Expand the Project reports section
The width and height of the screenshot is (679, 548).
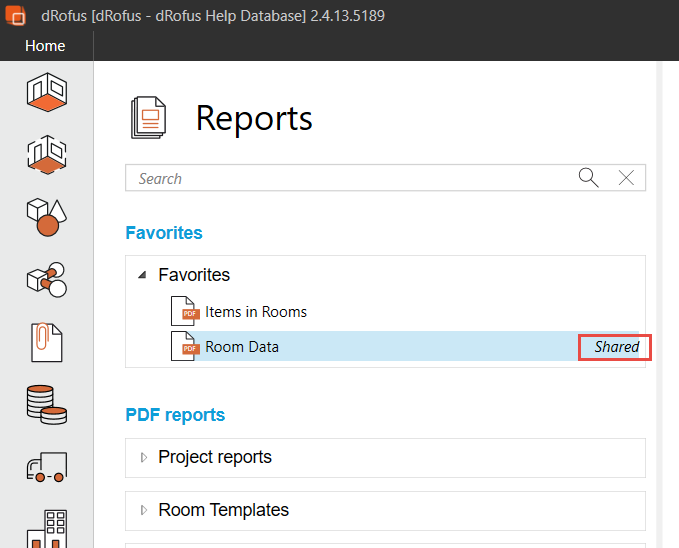(144, 457)
